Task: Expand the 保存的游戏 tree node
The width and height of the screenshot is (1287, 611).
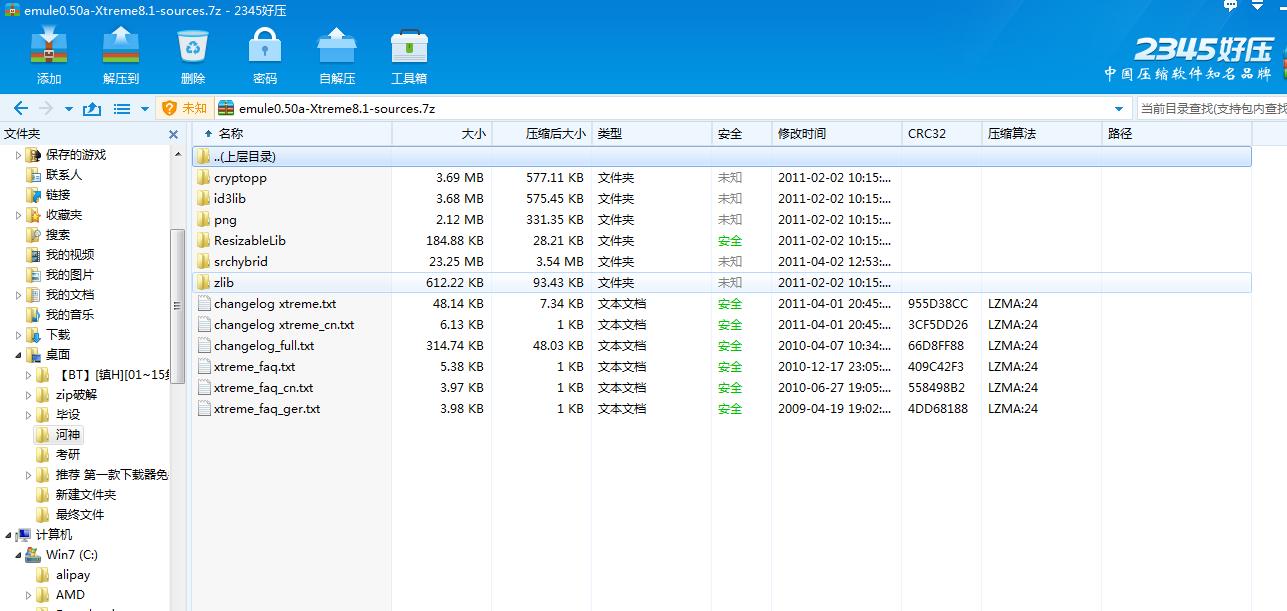Action: tap(18, 155)
